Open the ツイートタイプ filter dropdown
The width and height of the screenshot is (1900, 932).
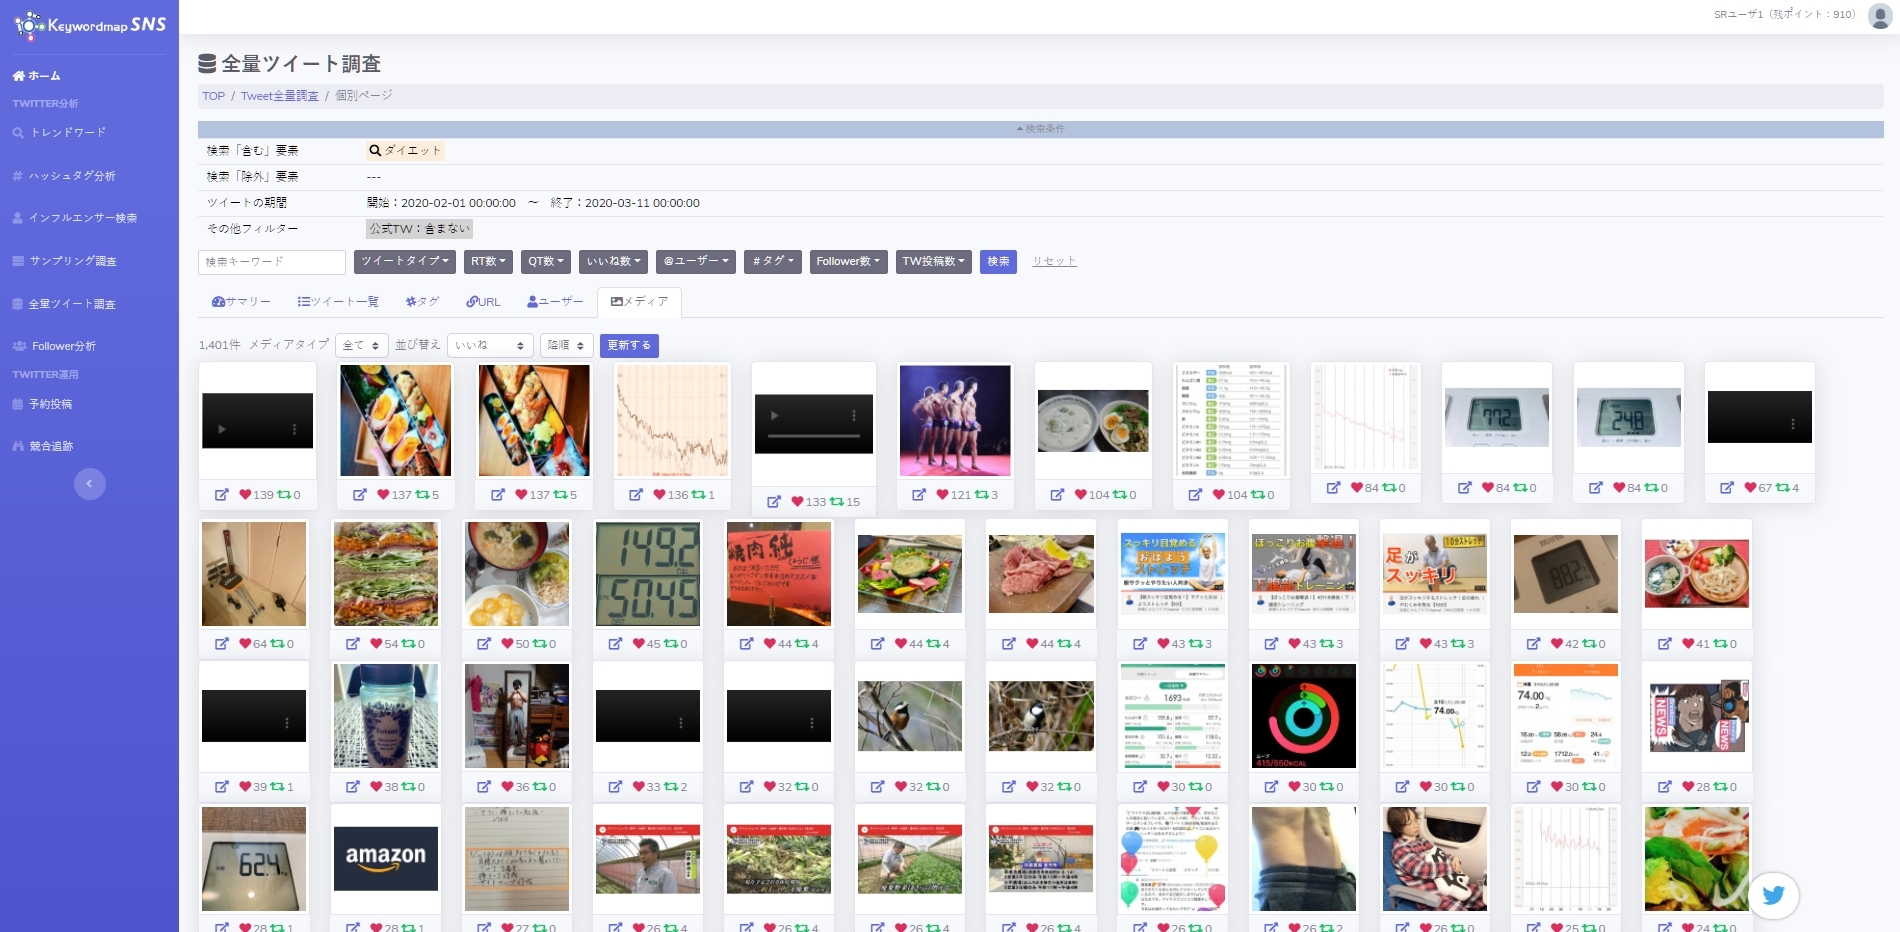pos(404,261)
